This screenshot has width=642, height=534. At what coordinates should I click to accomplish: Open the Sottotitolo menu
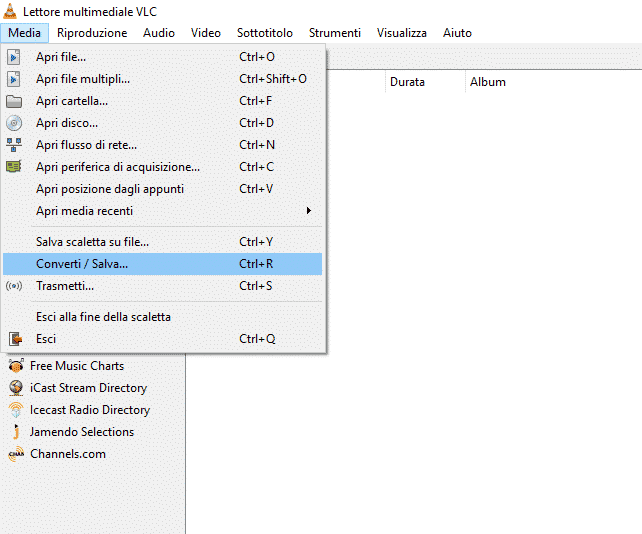265,33
